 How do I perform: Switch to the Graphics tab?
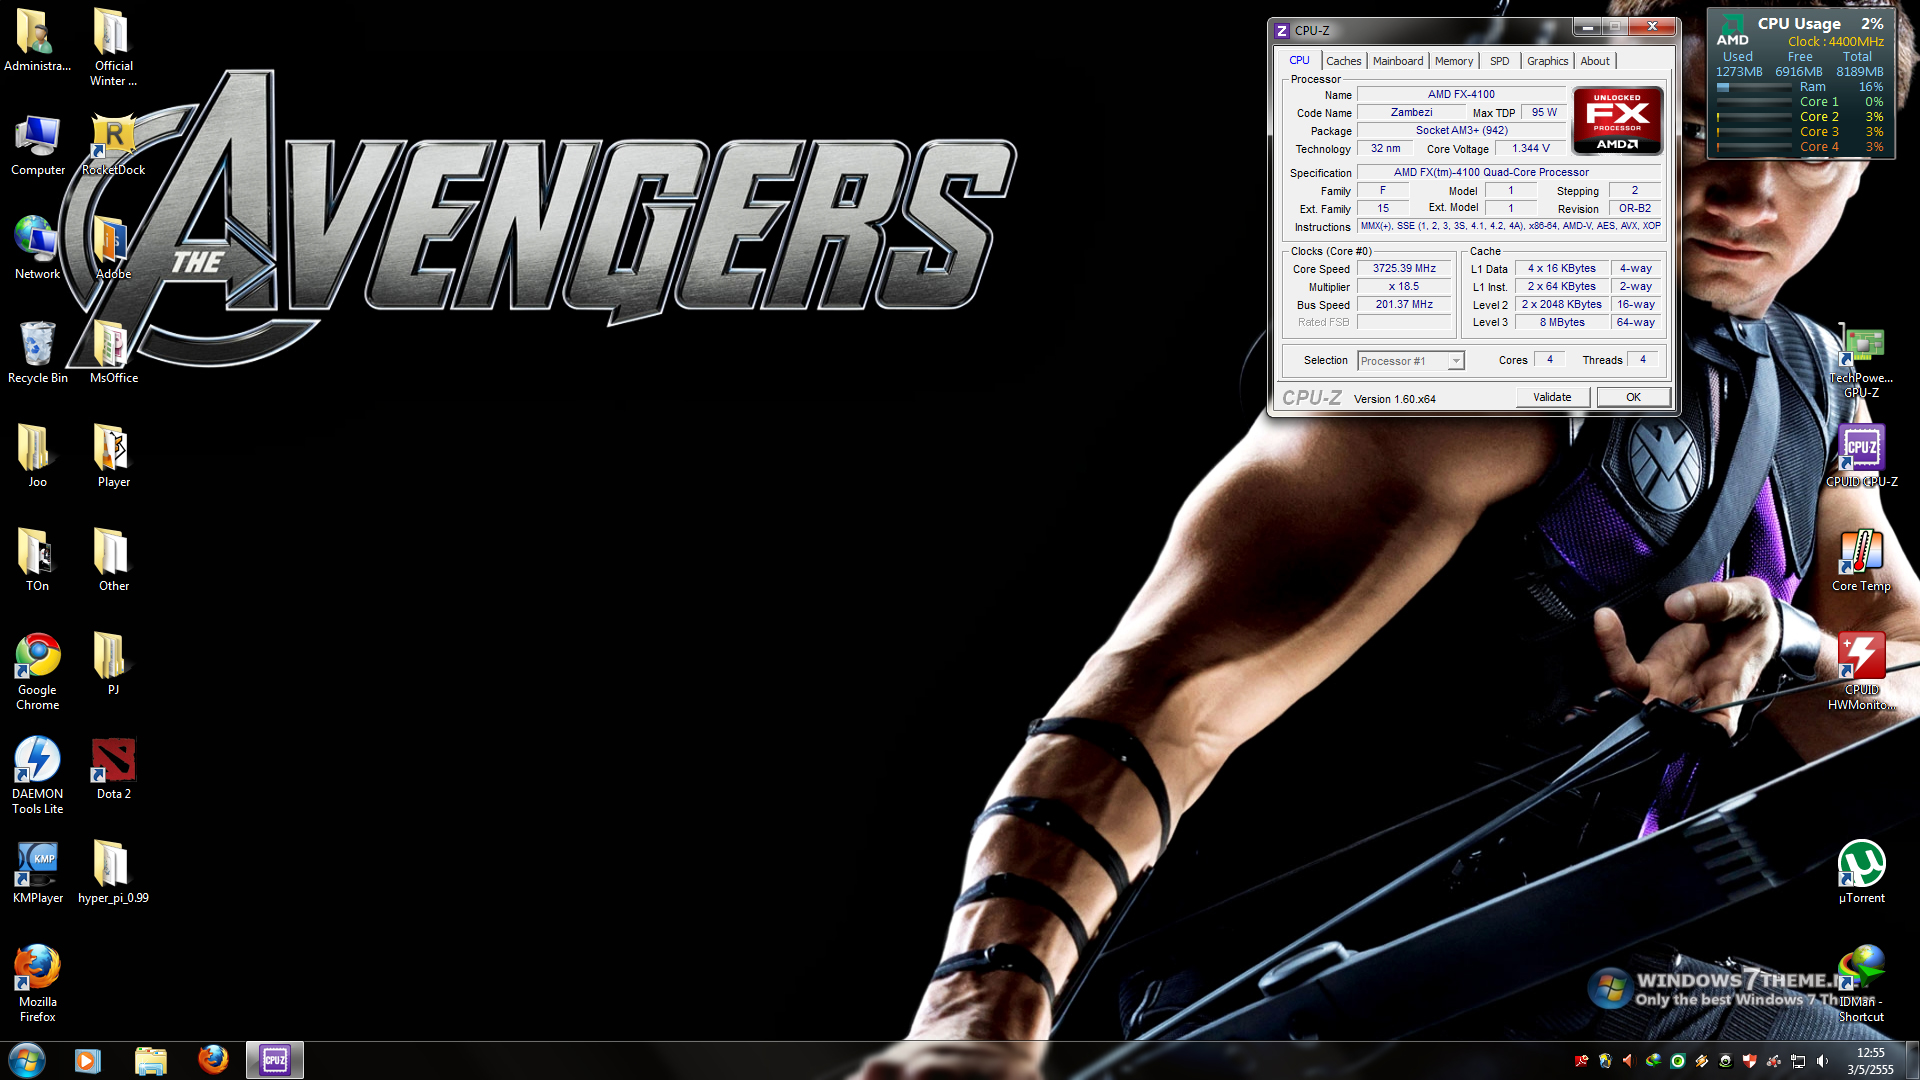coord(1547,61)
